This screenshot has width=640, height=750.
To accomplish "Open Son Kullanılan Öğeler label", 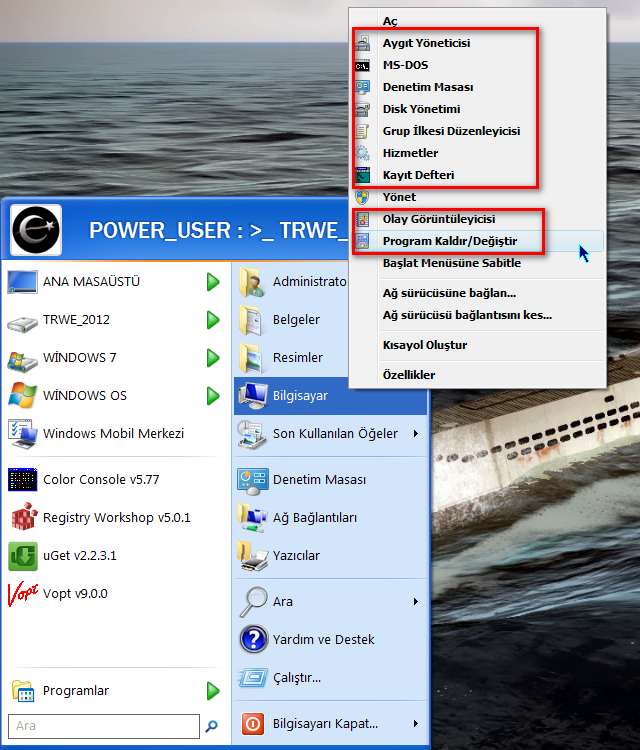I will (x=335, y=433).
